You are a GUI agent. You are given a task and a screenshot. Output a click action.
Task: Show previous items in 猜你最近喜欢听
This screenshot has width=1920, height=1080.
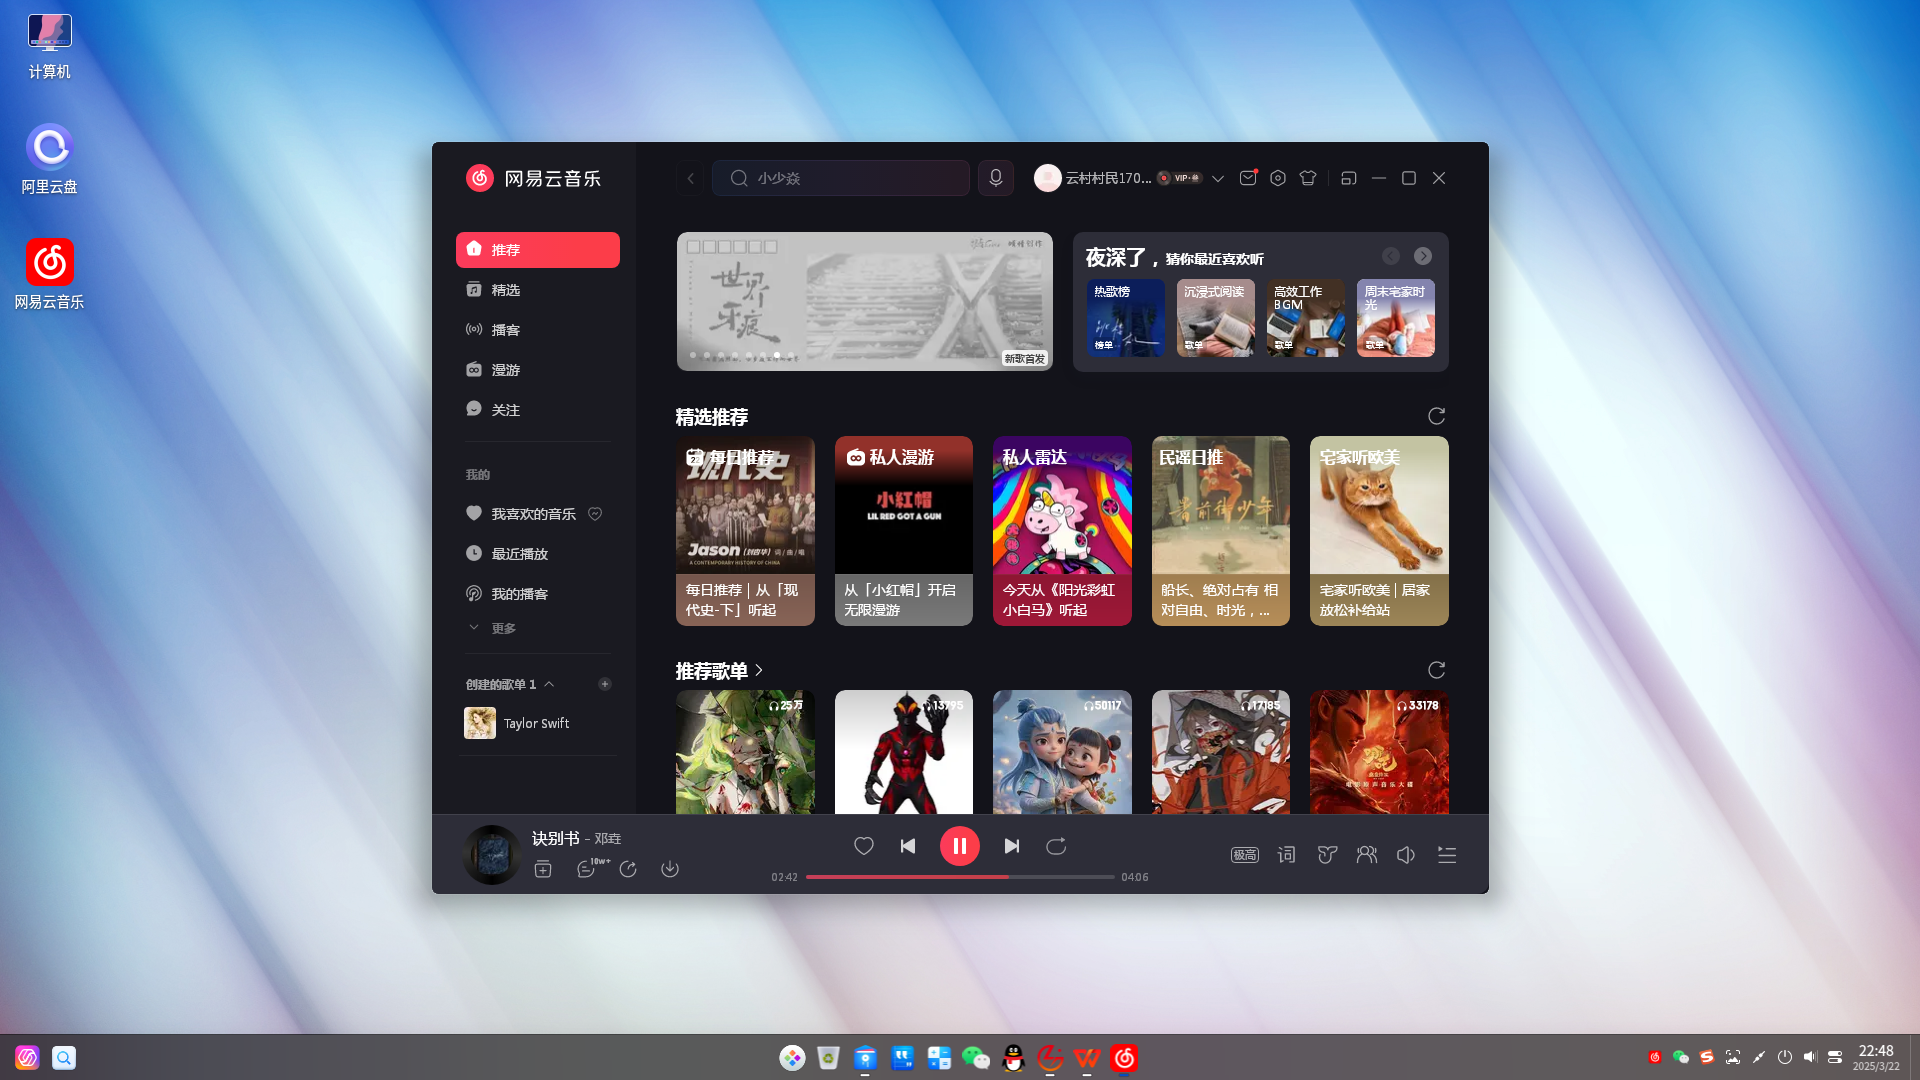[1391, 256]
